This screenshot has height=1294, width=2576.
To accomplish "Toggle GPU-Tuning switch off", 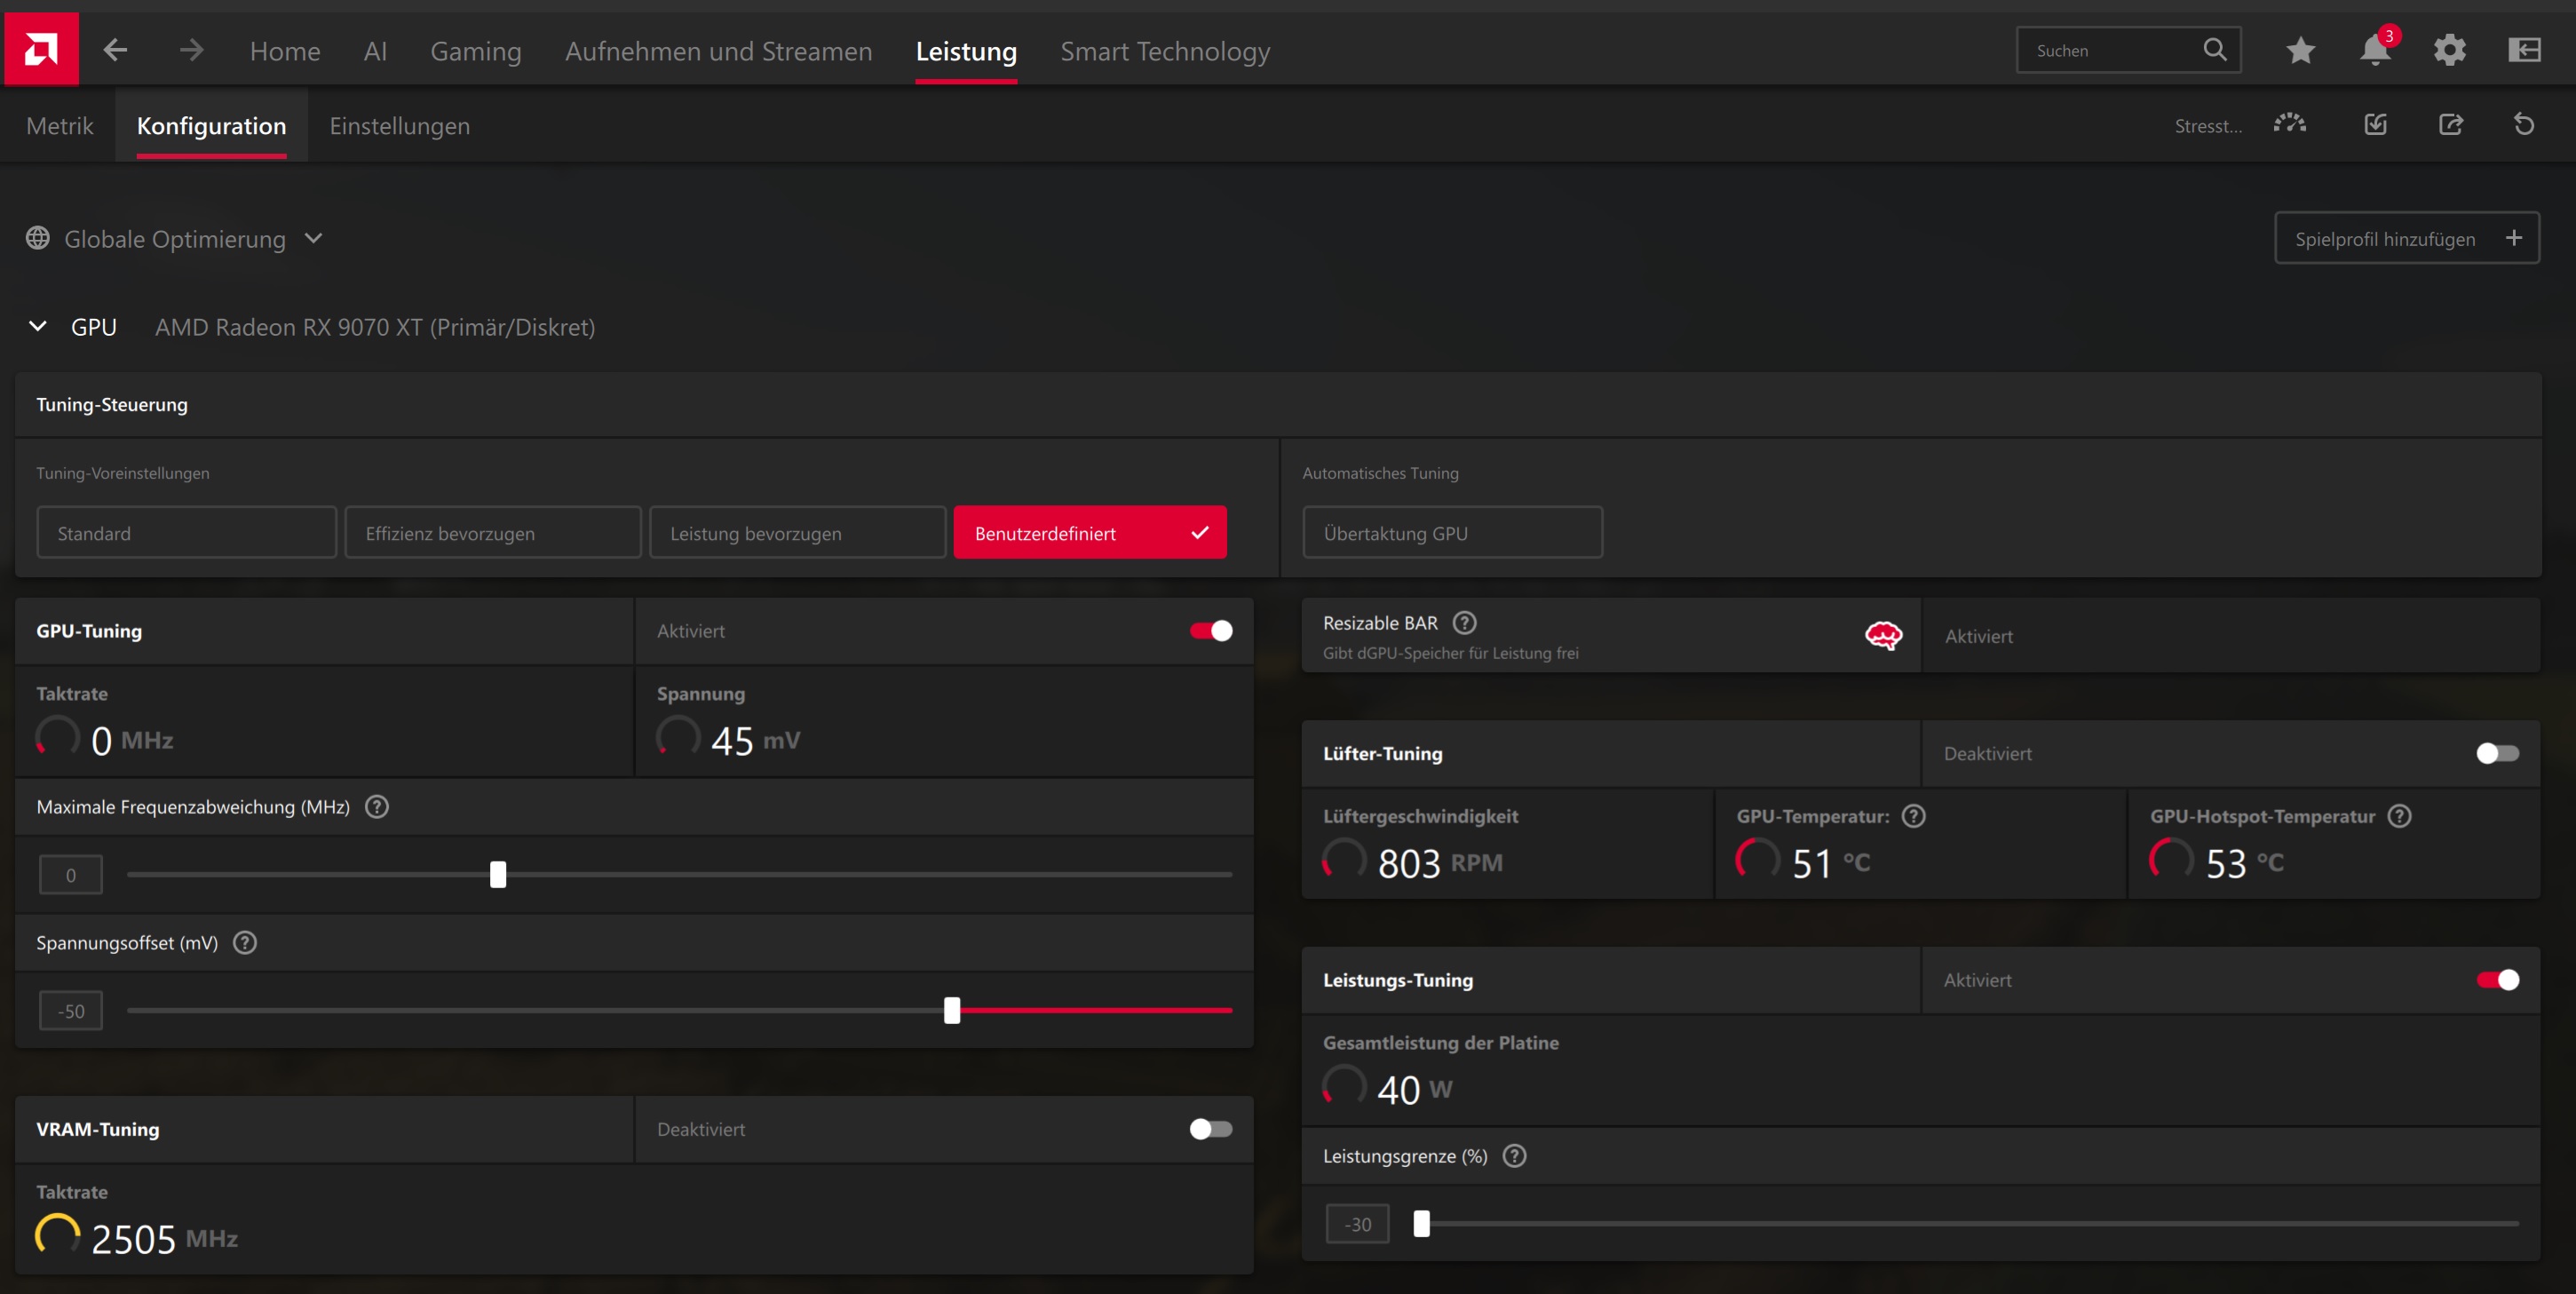I will [x=1210, y=631].
